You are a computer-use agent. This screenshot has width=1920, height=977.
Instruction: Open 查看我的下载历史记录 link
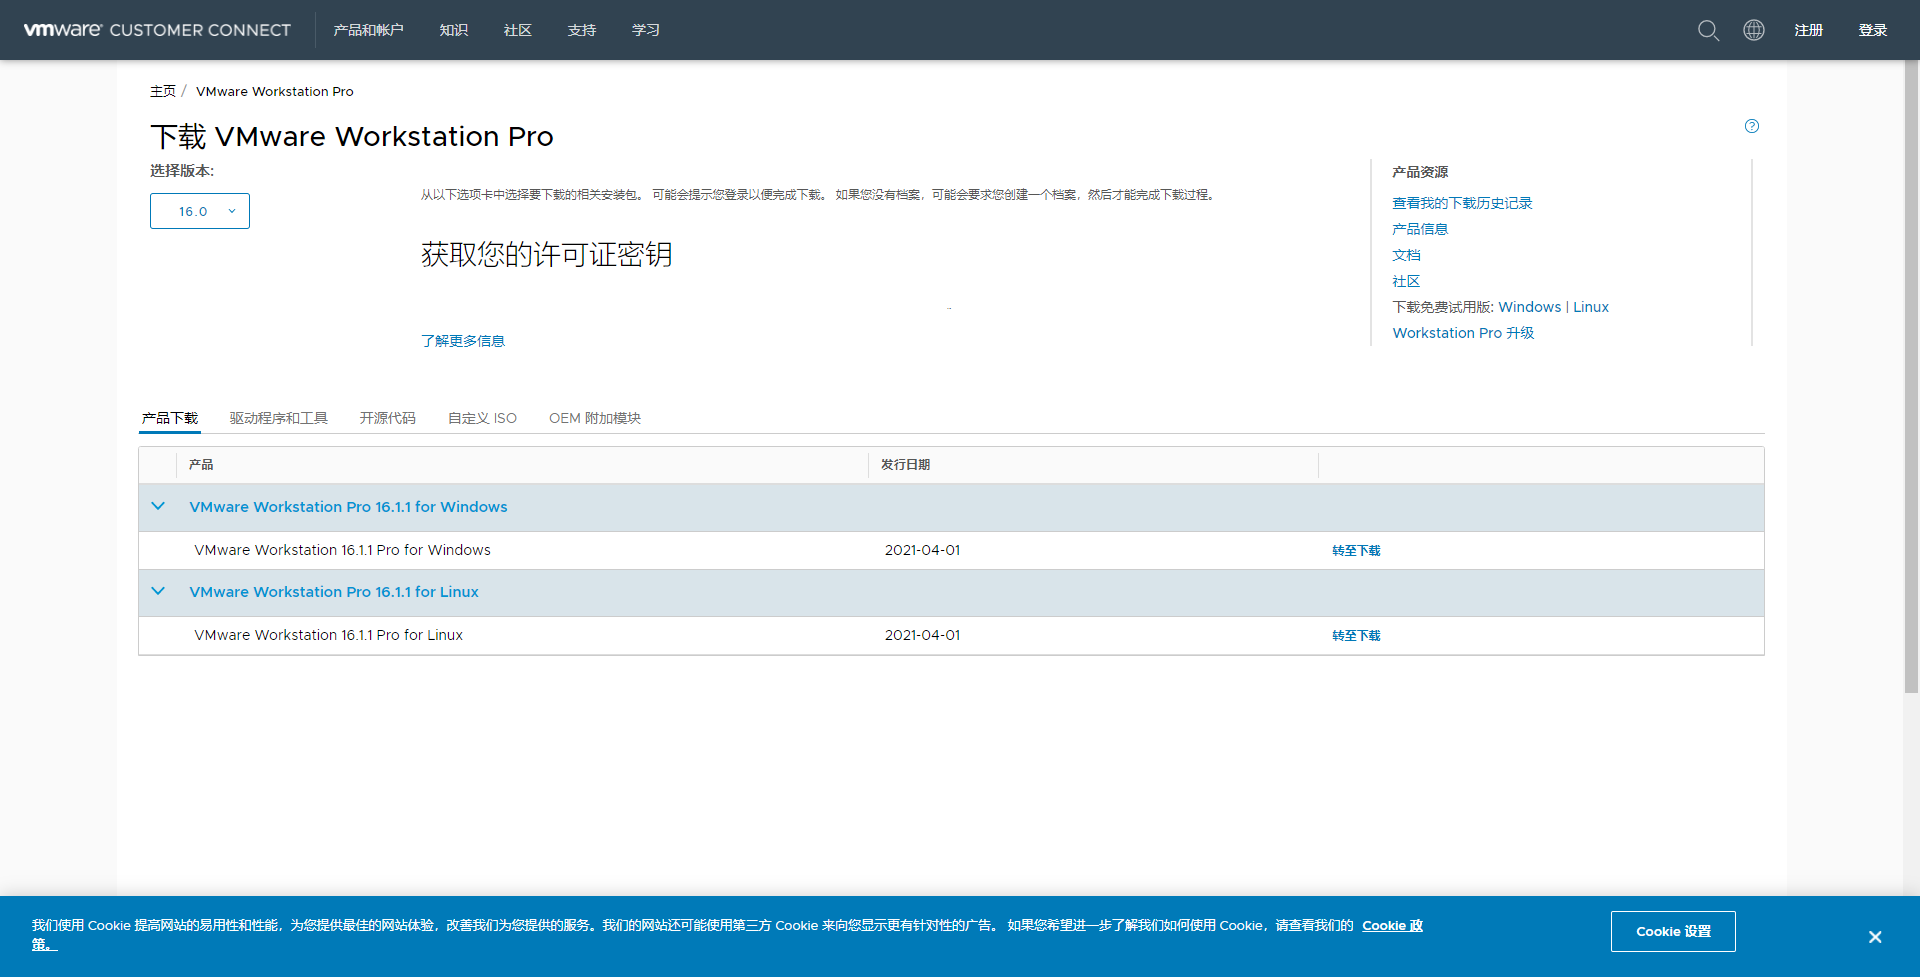click(x=1462, y=203)
